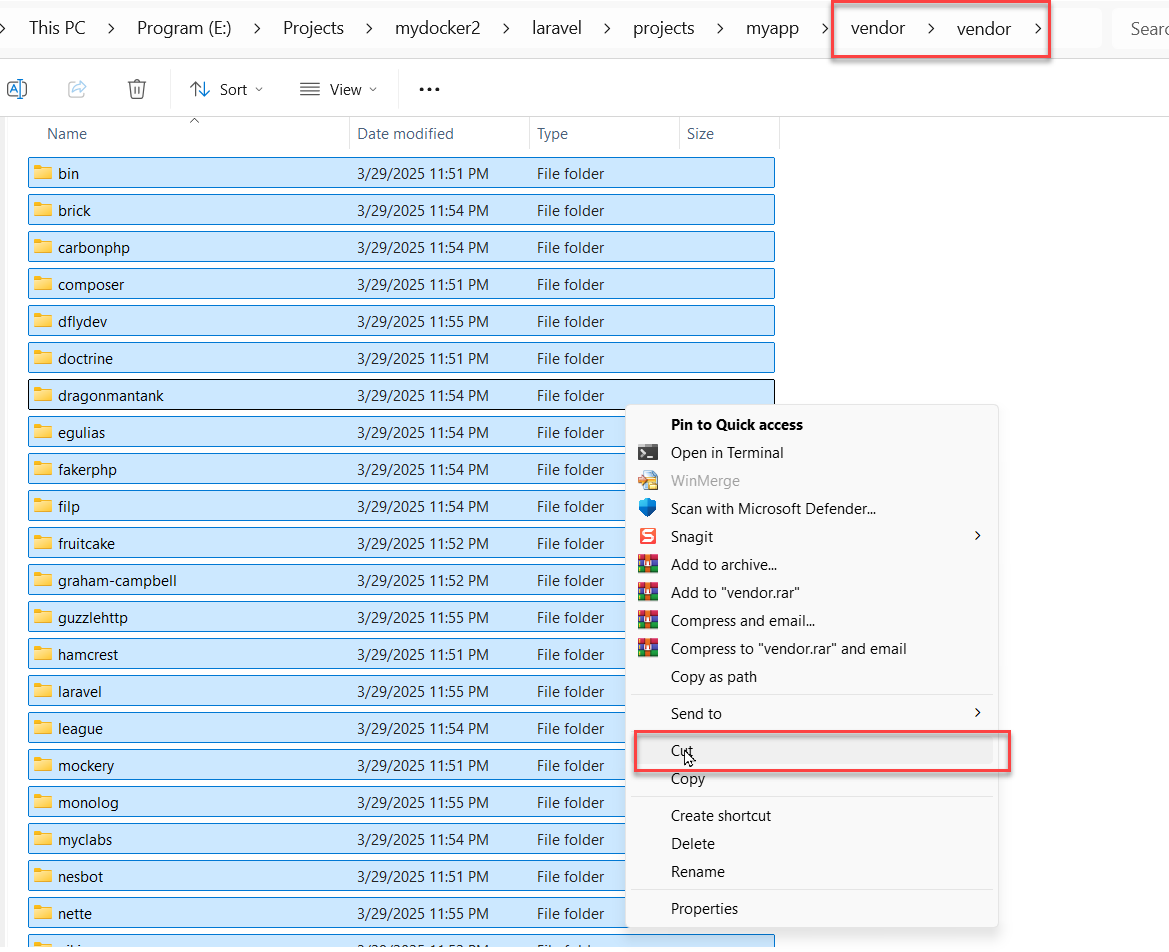The width and height of the screenshot is (1169, 952).
Task: Click the WinMerge icon in context menu
Action: tap(648, 481)
